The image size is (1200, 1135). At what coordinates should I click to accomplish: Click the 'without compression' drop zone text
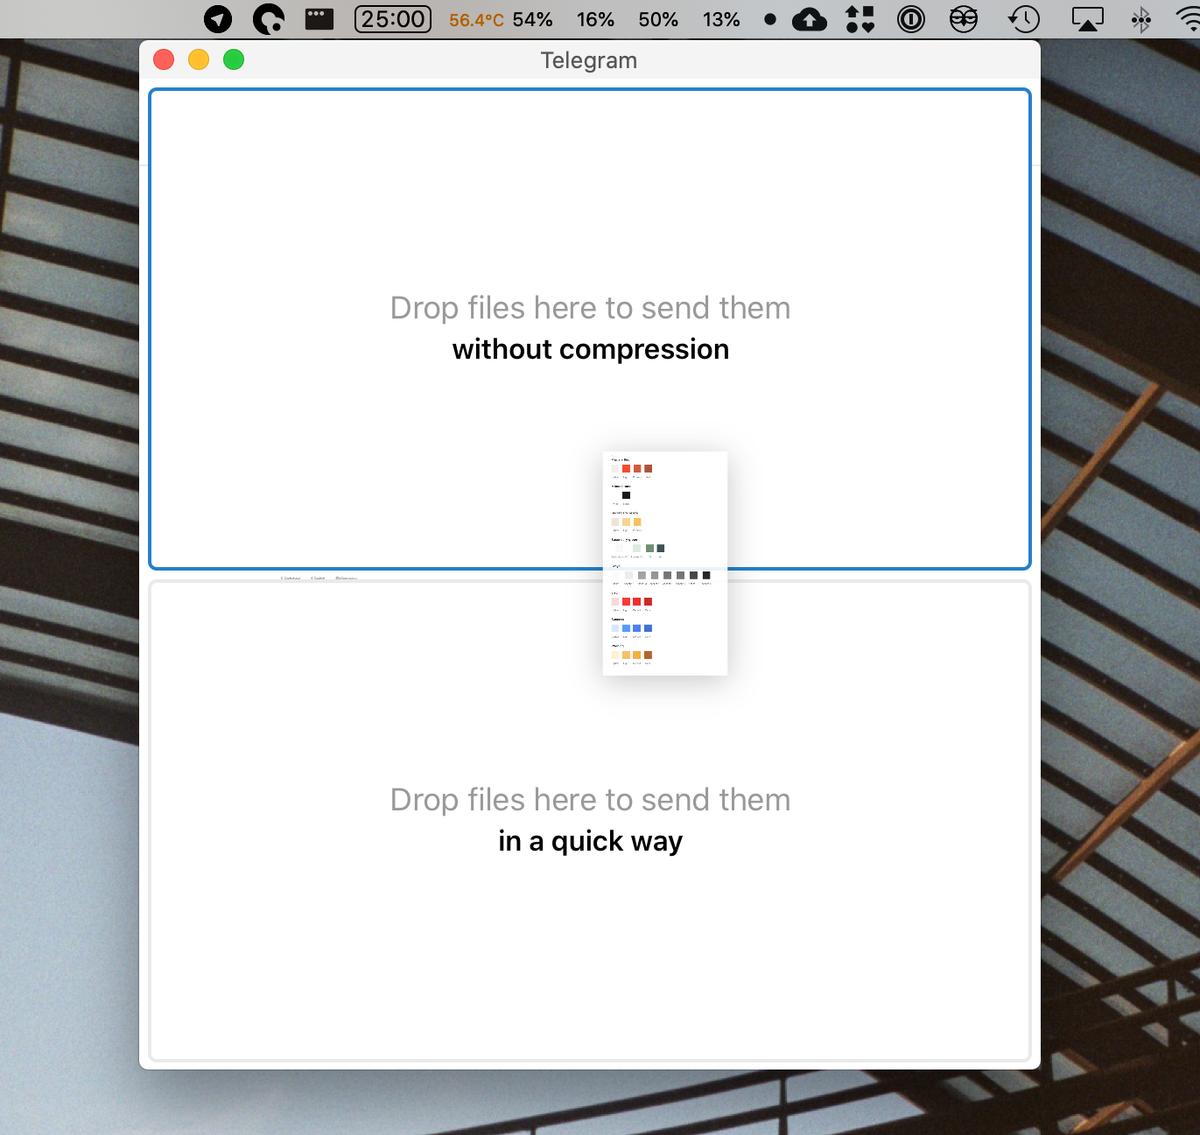pos(590,349)
